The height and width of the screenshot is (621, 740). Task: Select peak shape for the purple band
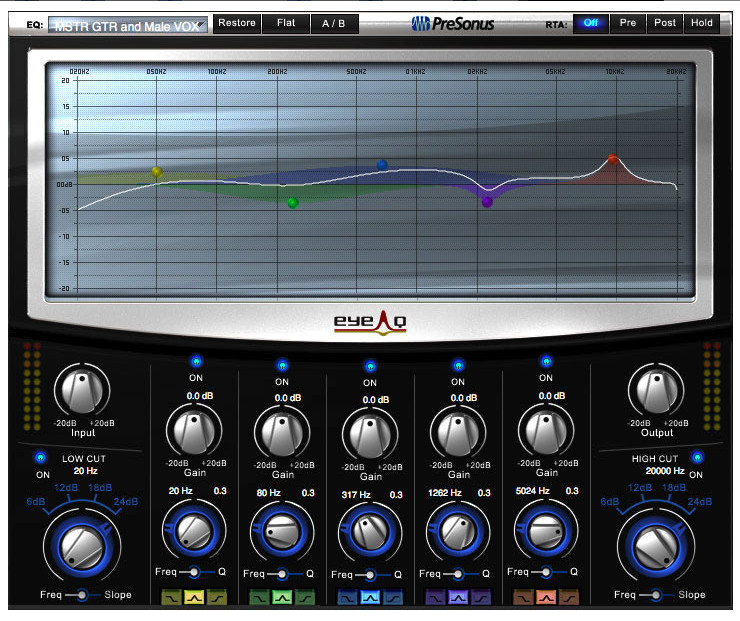click(x=458, y=597)
